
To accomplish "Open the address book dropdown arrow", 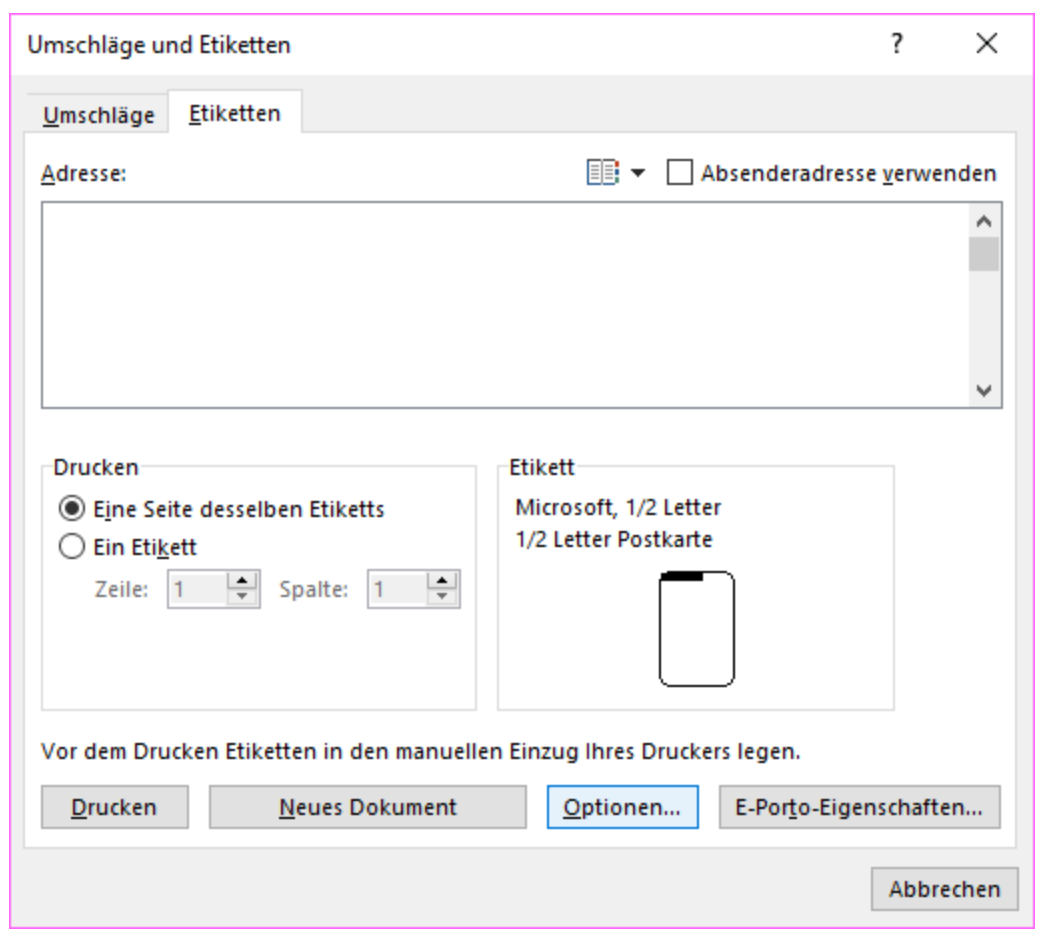I will coord(638,174).
